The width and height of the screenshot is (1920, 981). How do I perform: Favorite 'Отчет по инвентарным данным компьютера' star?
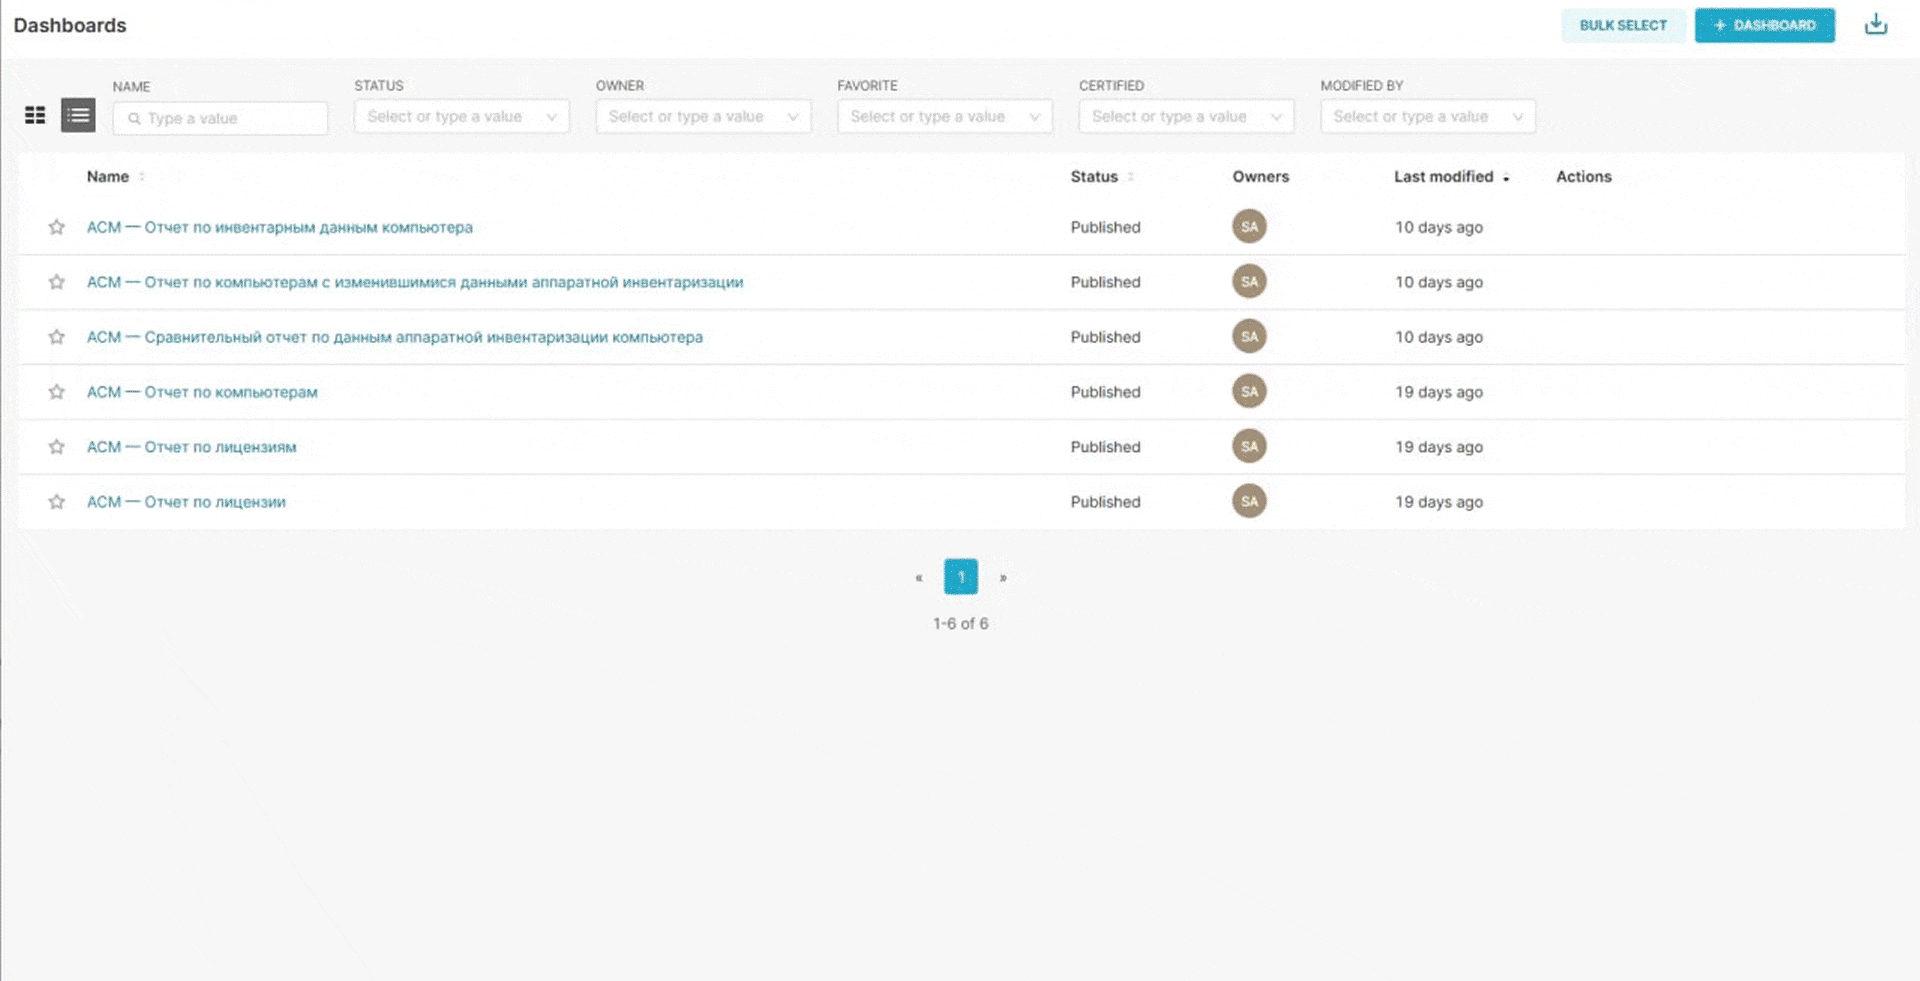tap(57, 227)
